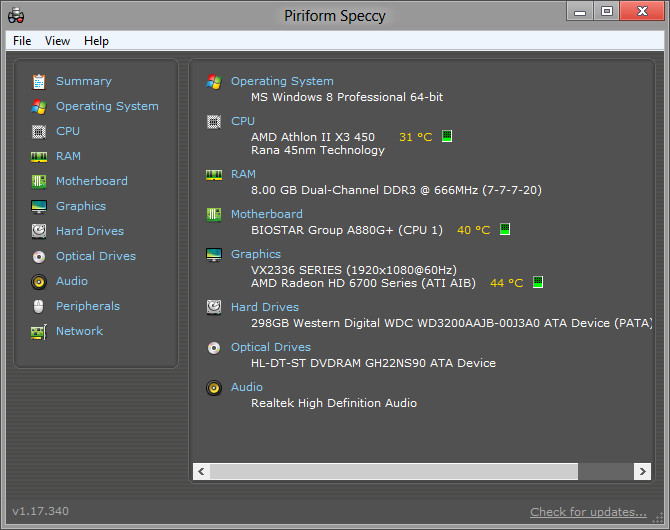The width and height of the screenshot is (670, 530).
Task: Click the motherboard temperature status indicator
Action: [505, 230]
